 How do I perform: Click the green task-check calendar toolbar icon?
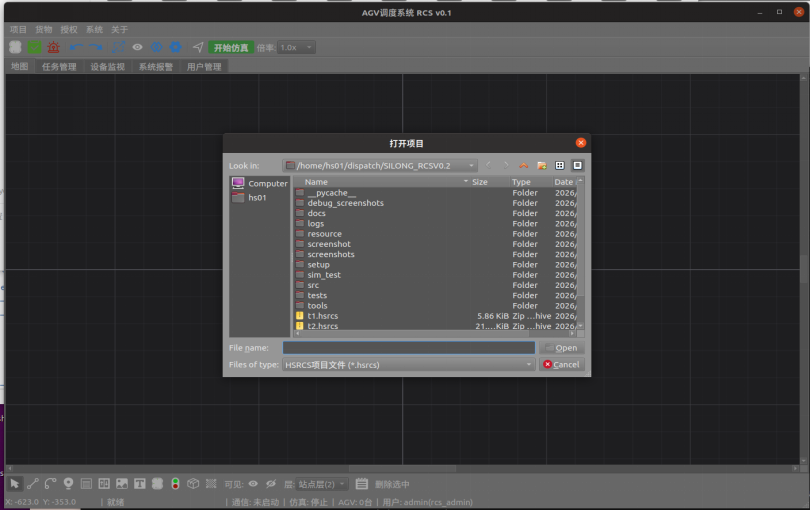(x=35, y=48)
